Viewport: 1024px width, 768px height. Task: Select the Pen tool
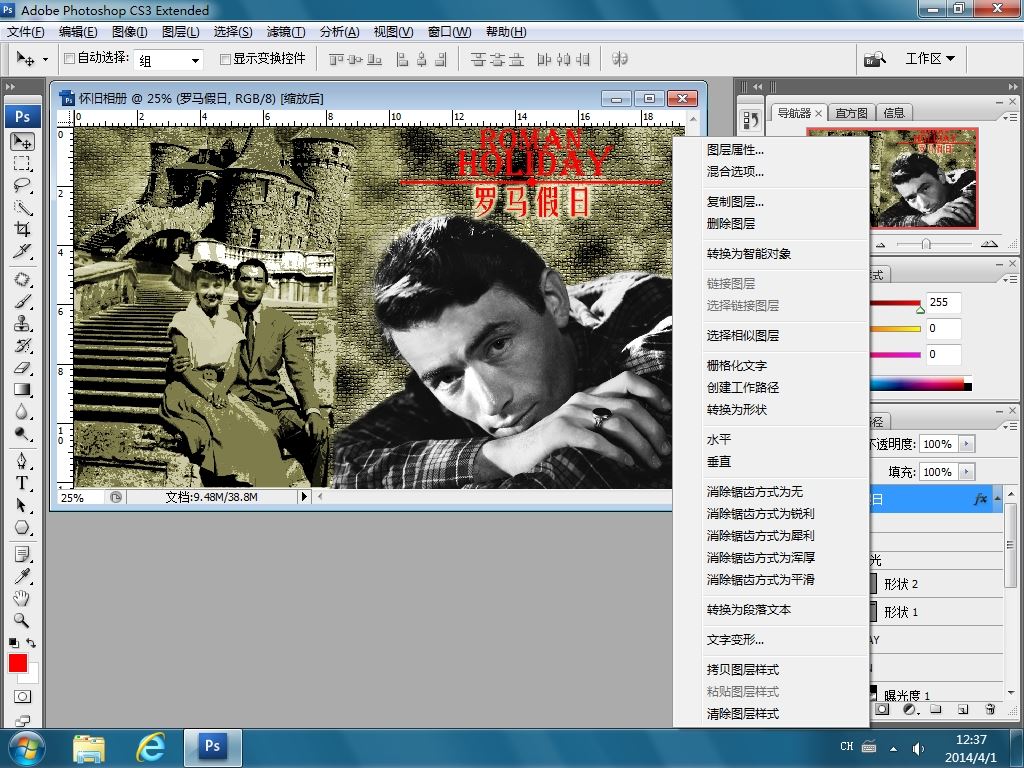[22, 461]
